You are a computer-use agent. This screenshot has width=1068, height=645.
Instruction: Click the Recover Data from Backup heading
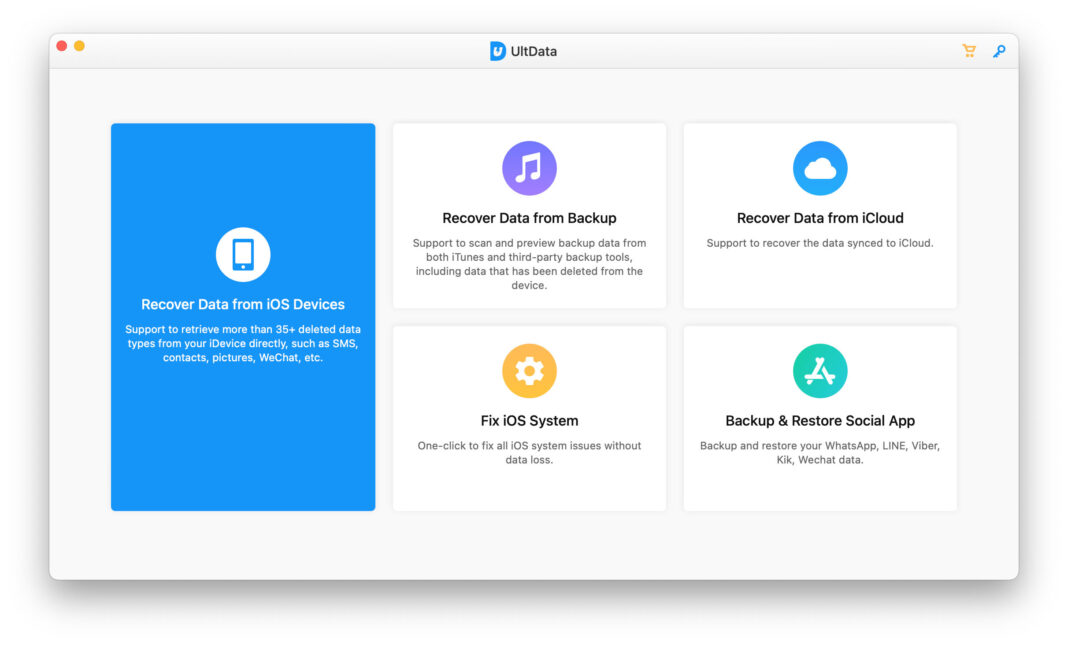coord(529,218)
